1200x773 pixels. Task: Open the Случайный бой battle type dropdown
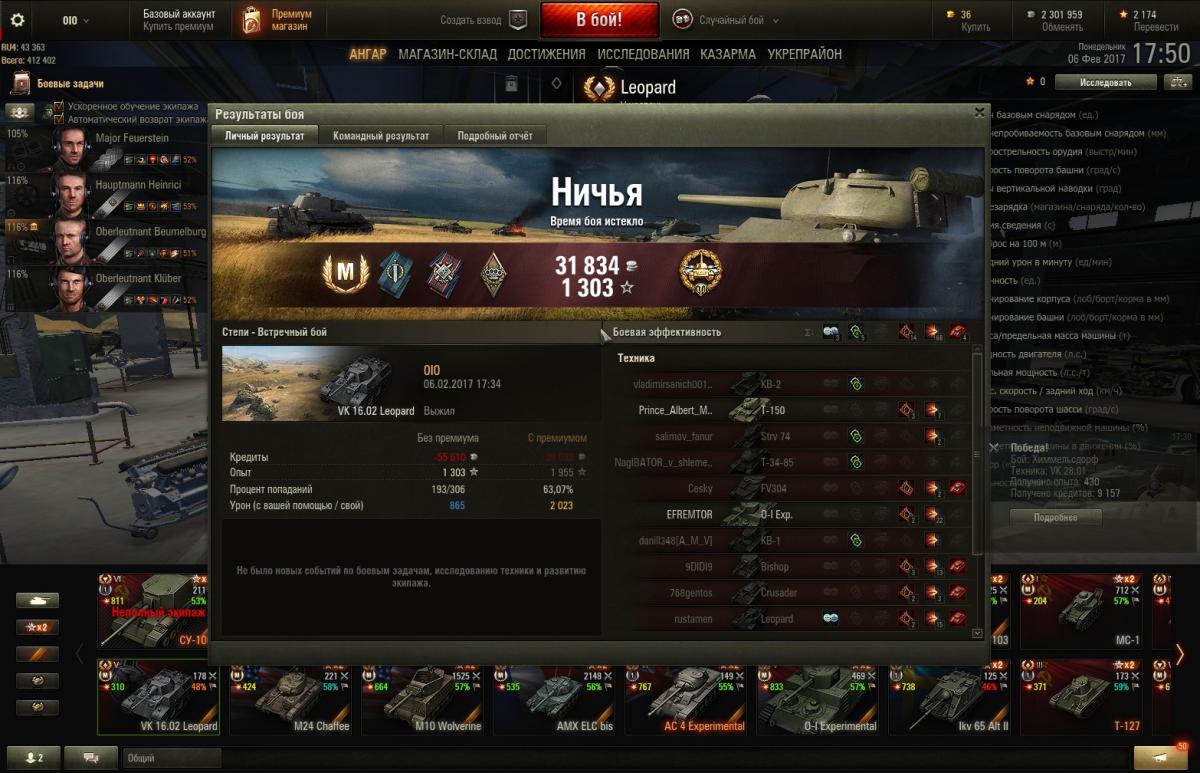click(x=726, y=20)
